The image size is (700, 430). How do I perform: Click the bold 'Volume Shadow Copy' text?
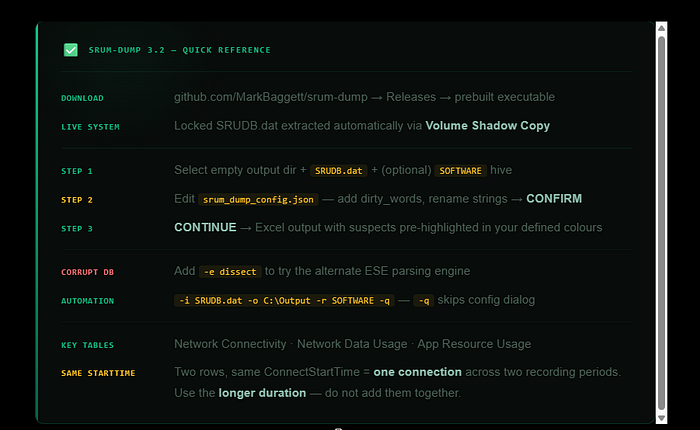click(488, 125)
